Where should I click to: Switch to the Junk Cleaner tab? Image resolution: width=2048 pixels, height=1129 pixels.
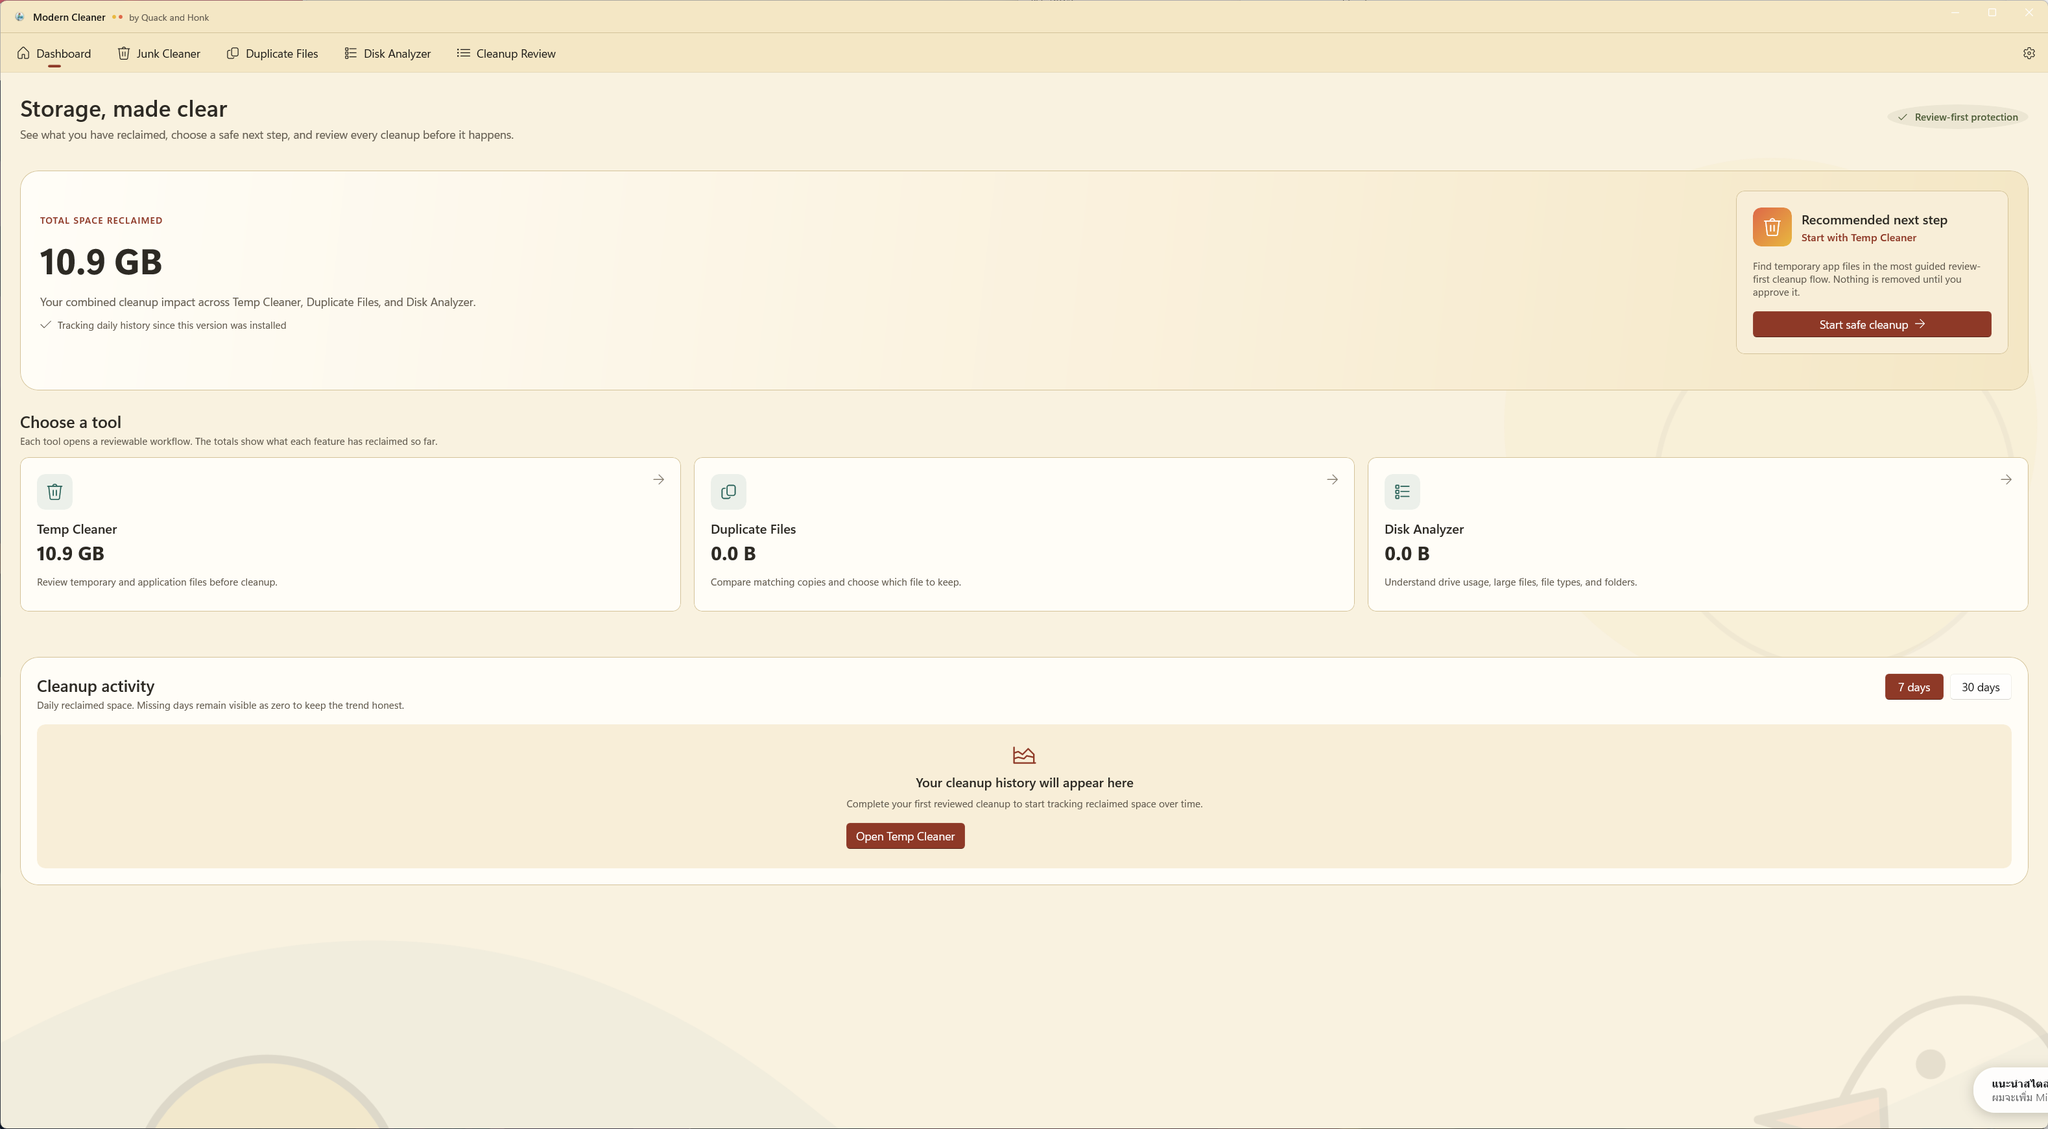[159, 53]
